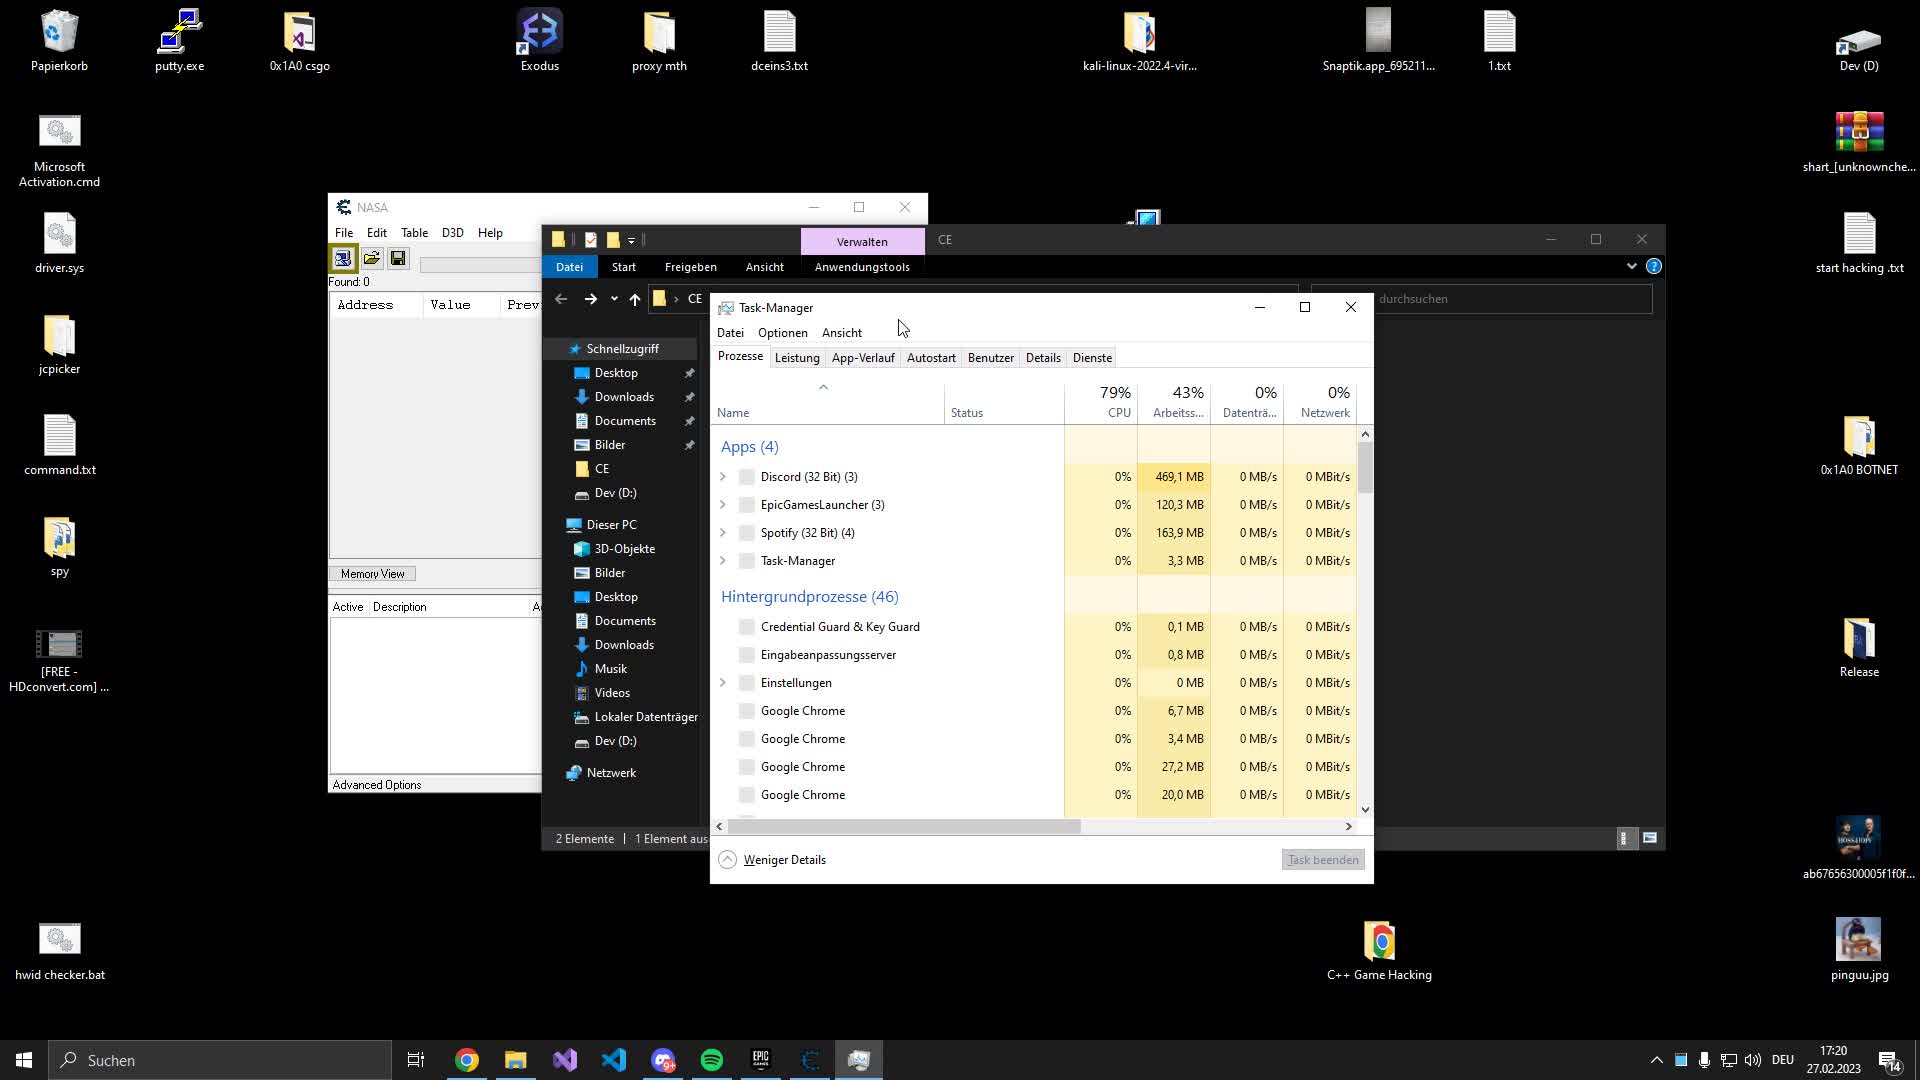Expand the EpicGamesLauncher (3) process

pyautogui.click(x=724, y=504)
